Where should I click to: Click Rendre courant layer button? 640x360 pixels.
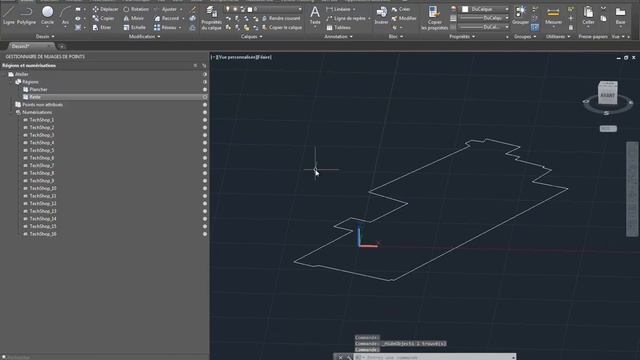281,18
